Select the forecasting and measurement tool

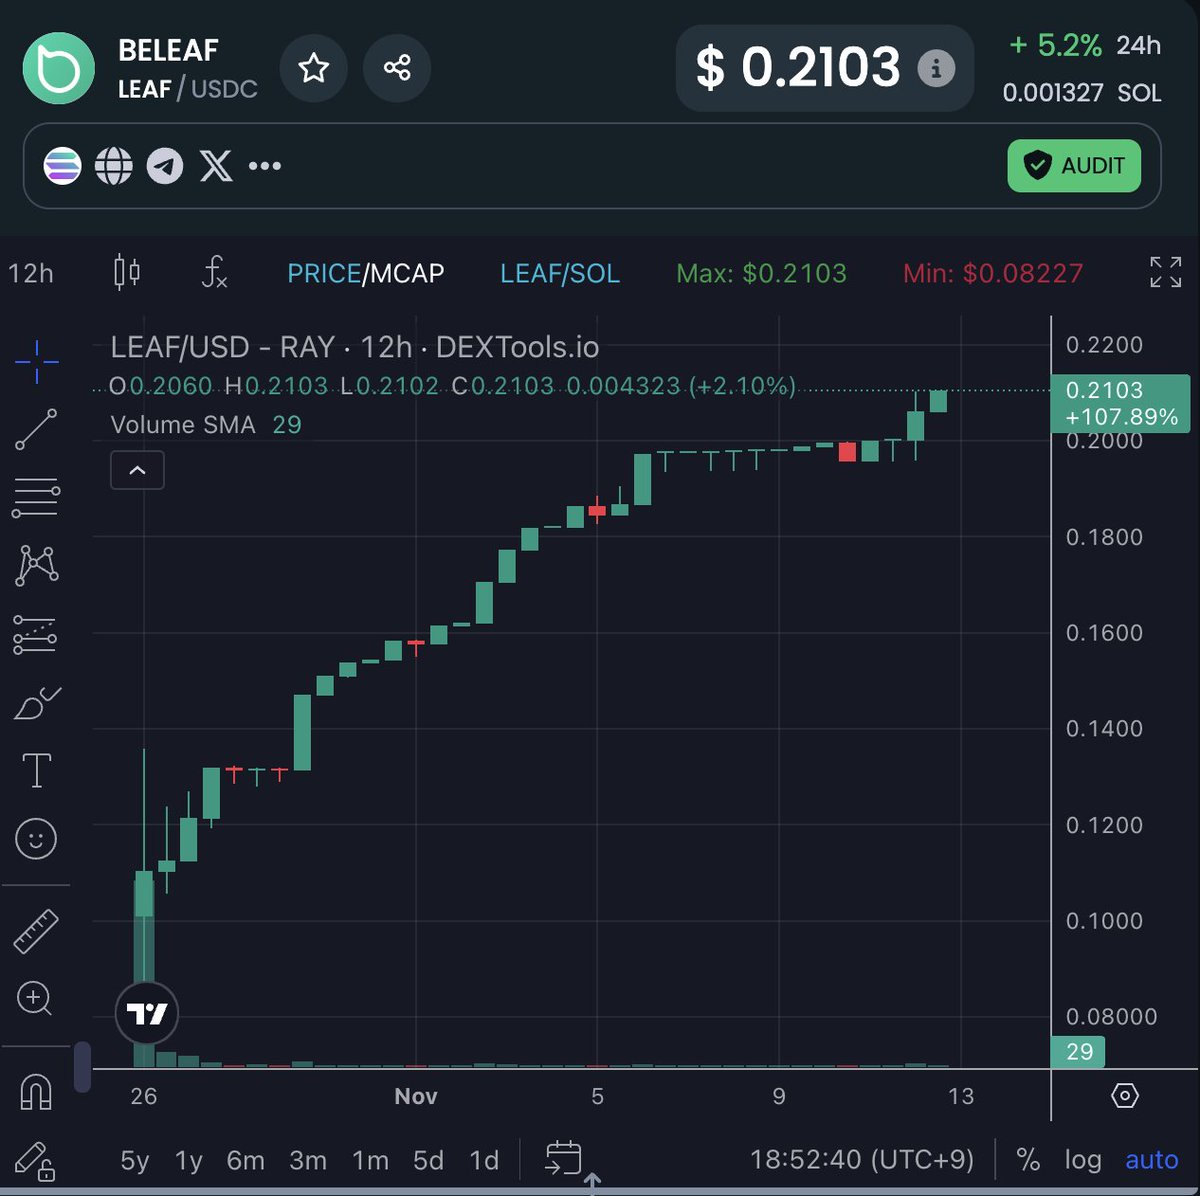36,635
